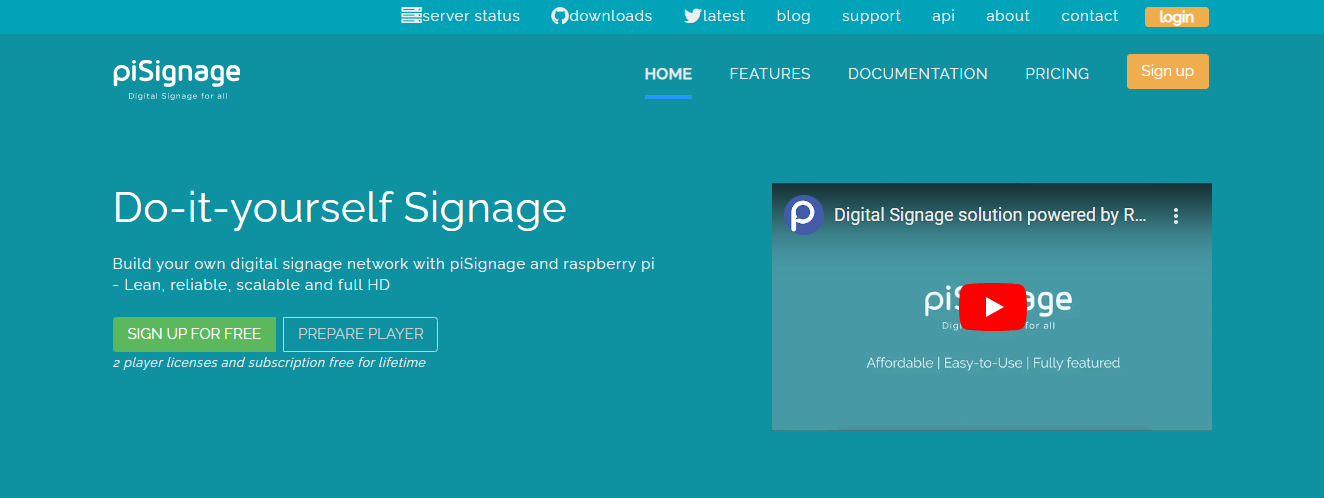Click the "Digital Signage for all" tagline under logo
Viewport: 1324px width, 498px height.
click(178, 97)
